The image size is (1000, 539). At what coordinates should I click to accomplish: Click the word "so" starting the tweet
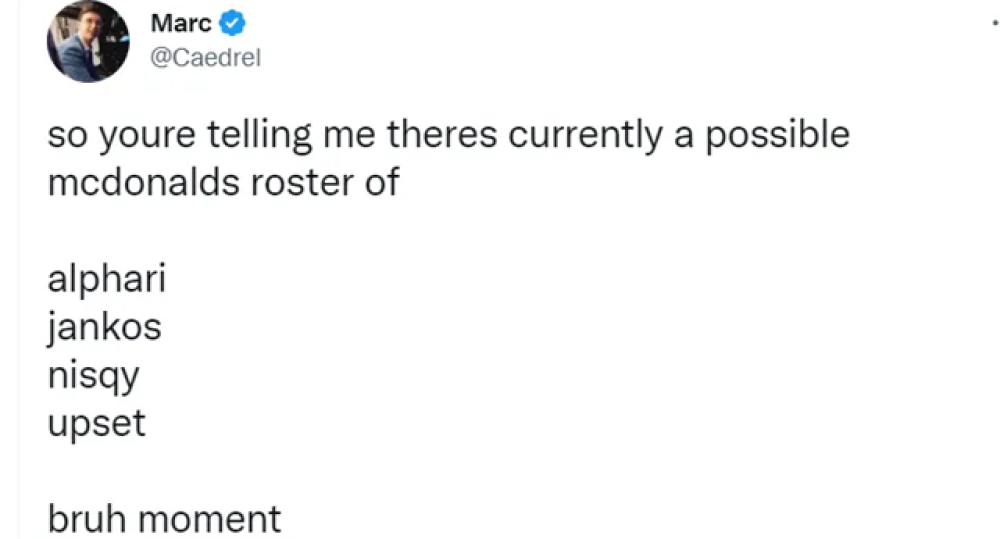pyautogui.click(x=67, y=135)
